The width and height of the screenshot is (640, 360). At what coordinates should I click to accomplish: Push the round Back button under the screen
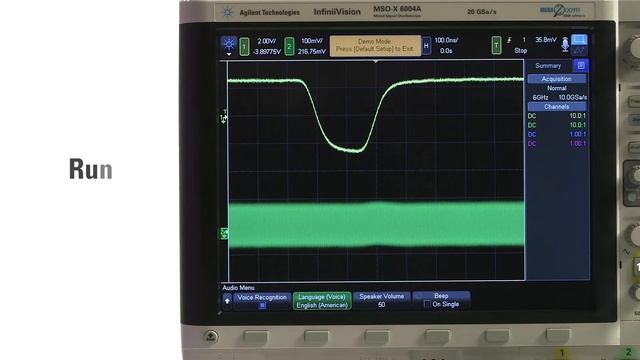[211, 336]
